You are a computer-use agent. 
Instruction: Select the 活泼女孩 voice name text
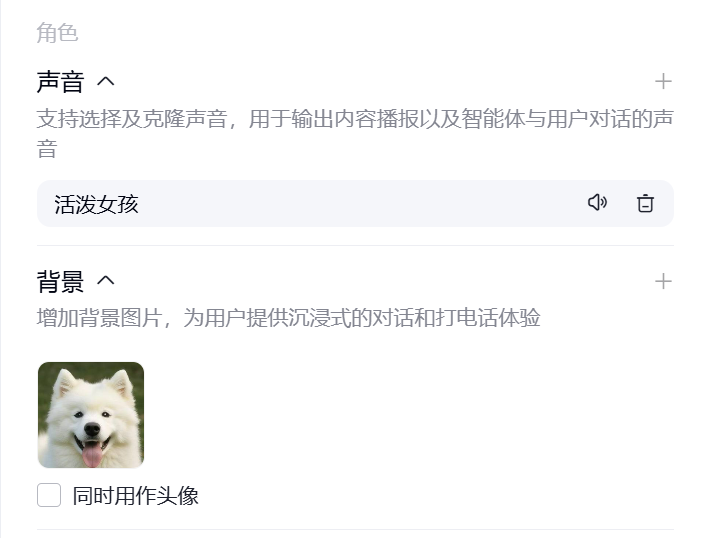(x=96, y=204)
